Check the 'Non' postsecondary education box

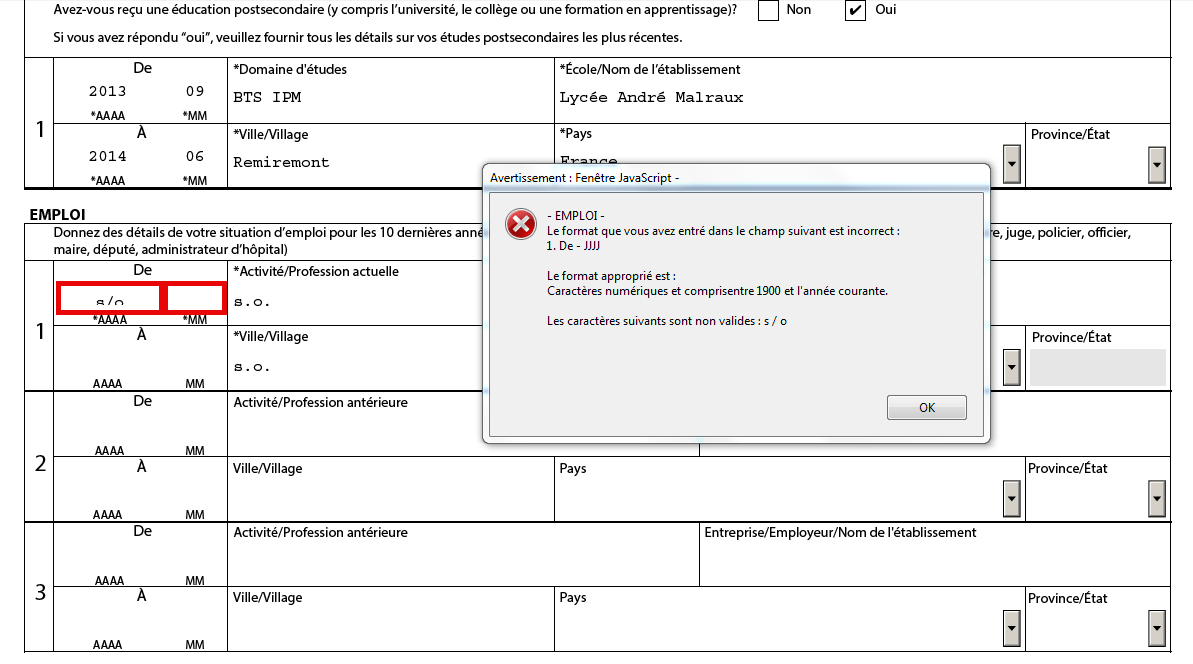coord(768,11)
